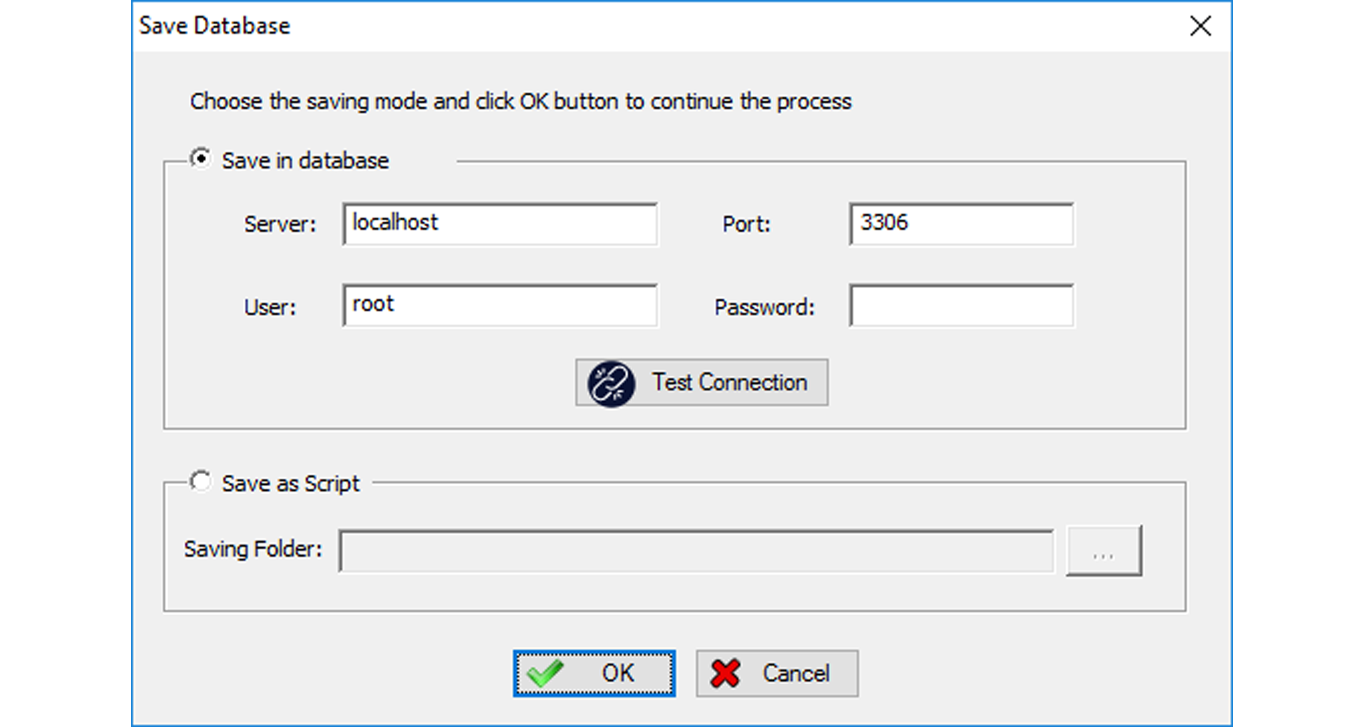Click the Port: label

tap(746, 225)
